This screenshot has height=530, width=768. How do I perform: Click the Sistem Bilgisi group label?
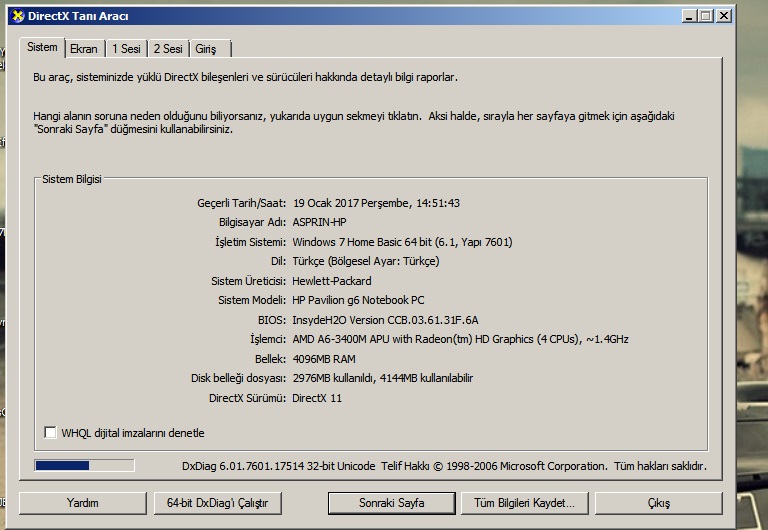[72, 179]
